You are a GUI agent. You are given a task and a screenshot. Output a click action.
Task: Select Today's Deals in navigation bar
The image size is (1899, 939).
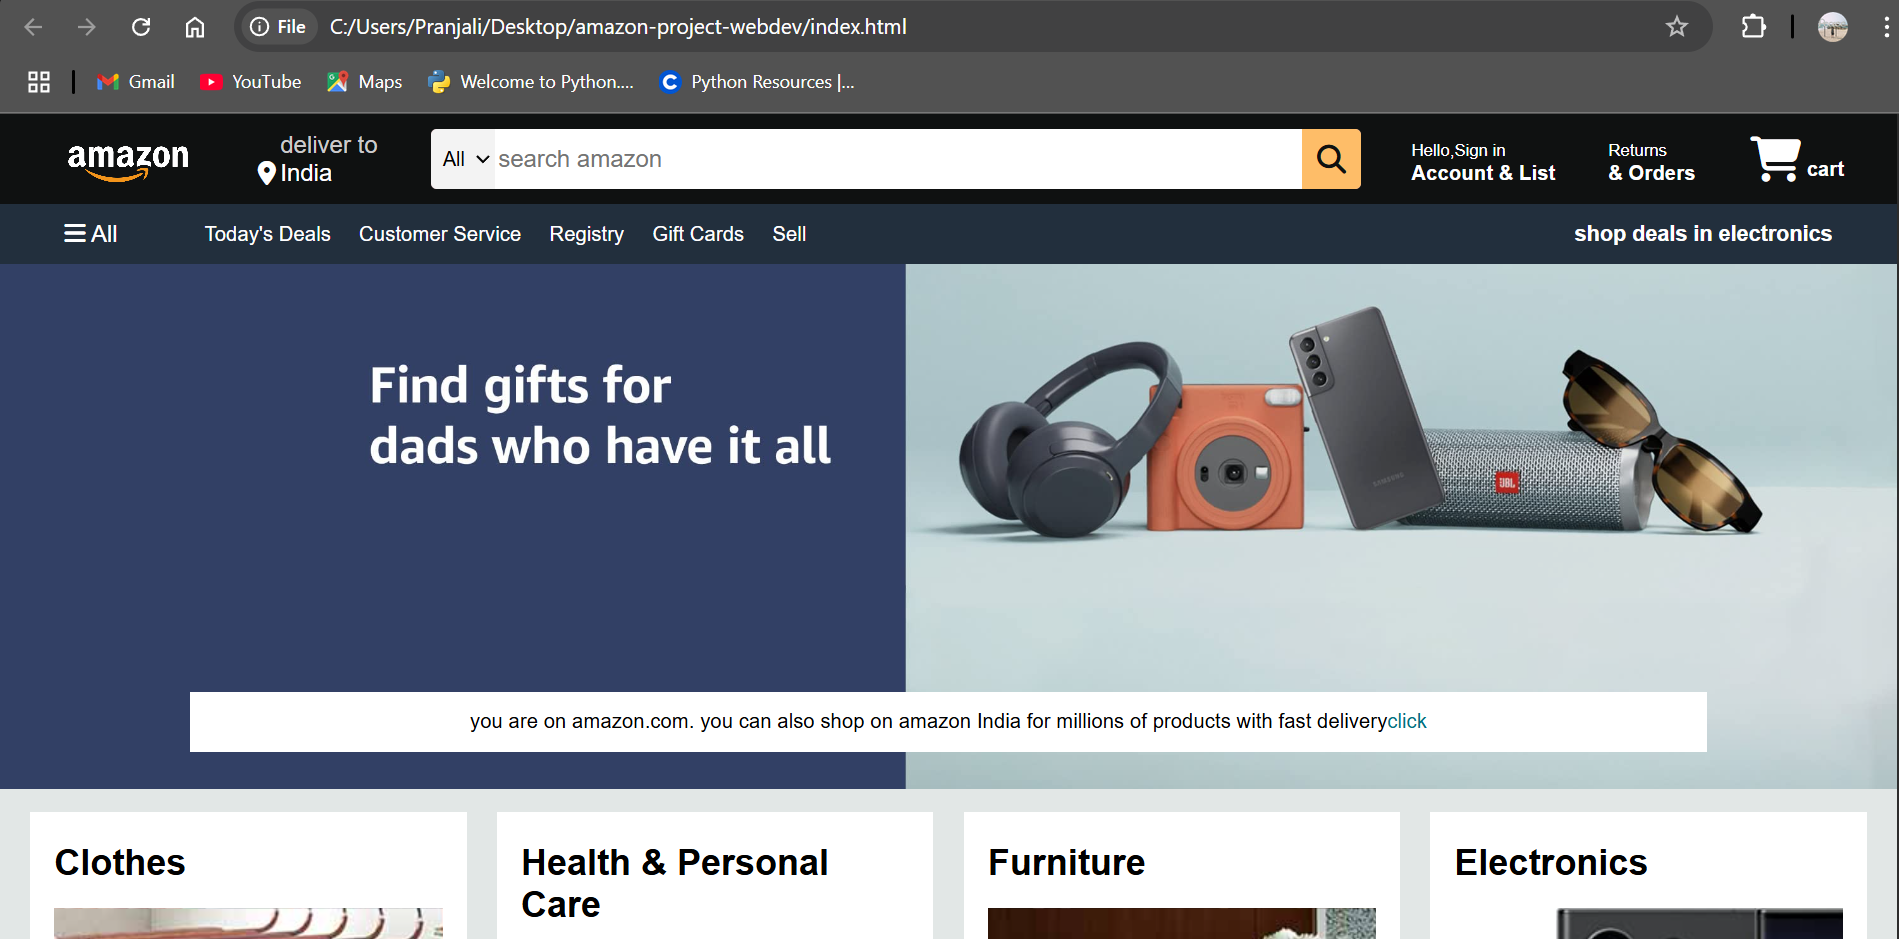[x=267, y=234]
